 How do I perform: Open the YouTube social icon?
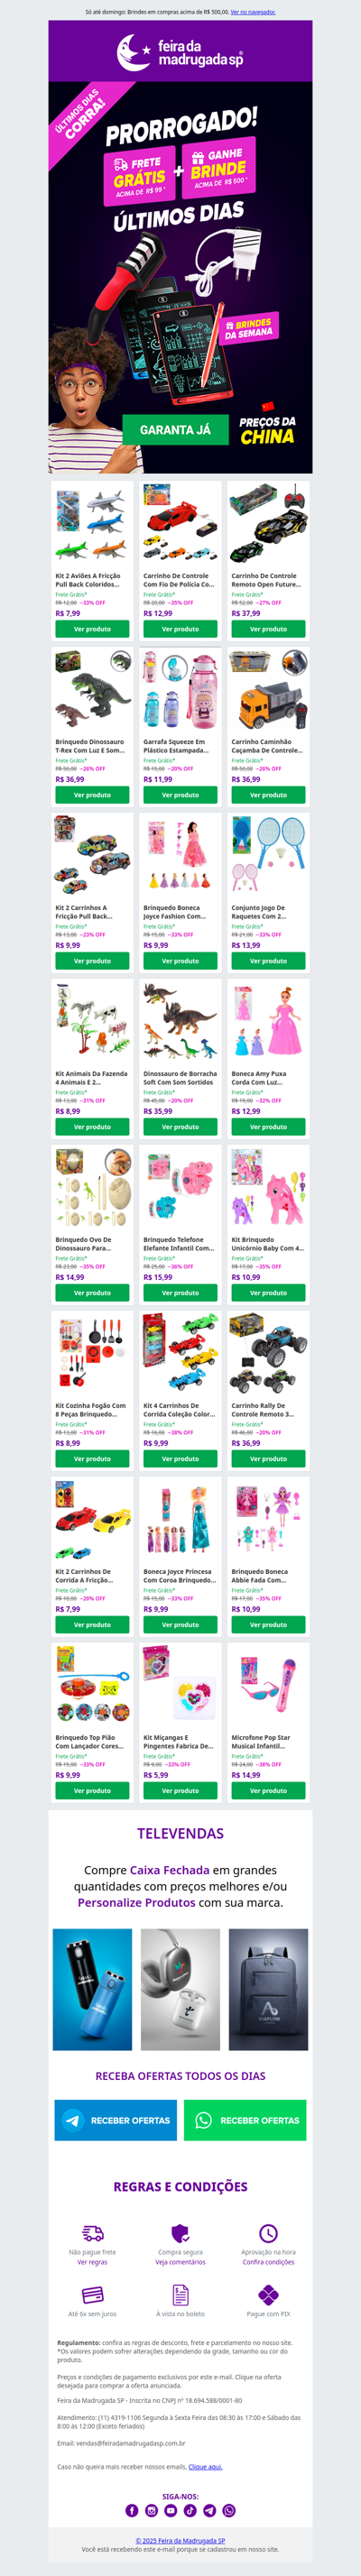tap(171, 2510)
